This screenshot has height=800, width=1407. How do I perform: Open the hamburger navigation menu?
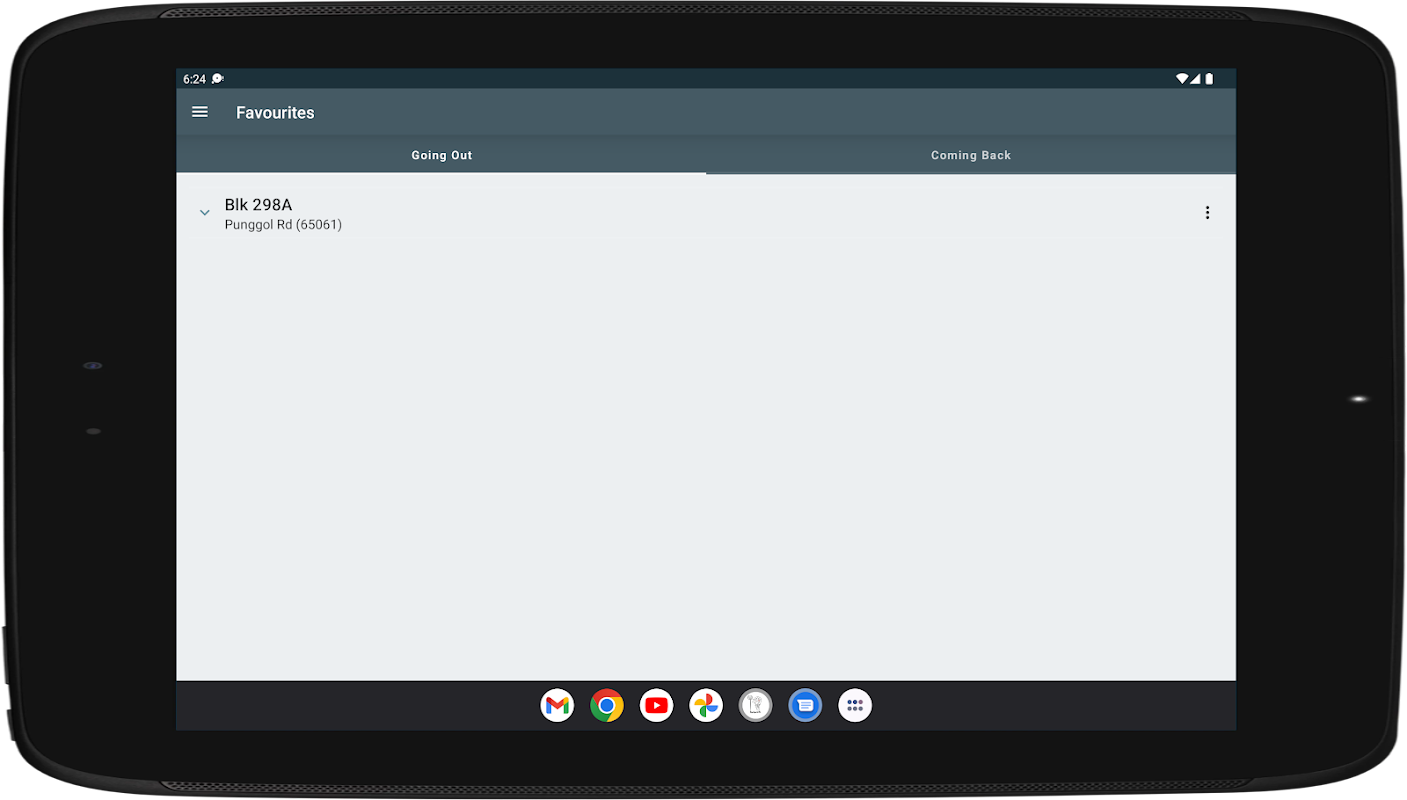(200, 112)
